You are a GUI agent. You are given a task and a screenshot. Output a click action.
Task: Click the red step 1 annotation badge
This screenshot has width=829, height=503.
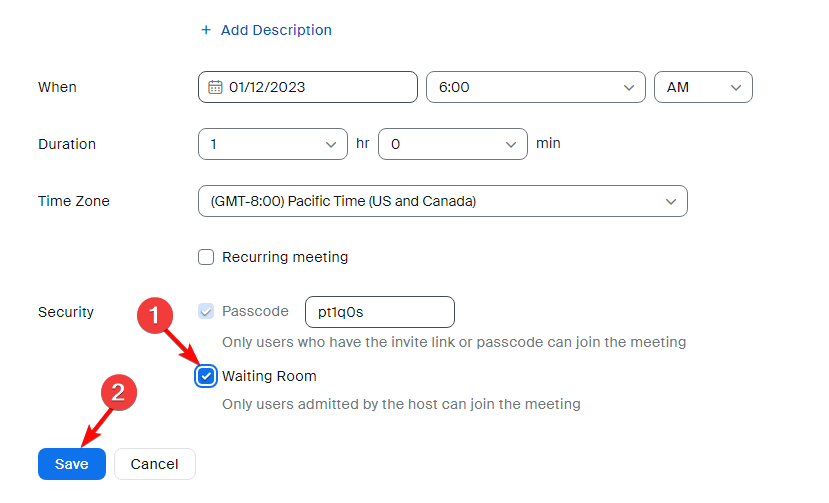[154, 316]
